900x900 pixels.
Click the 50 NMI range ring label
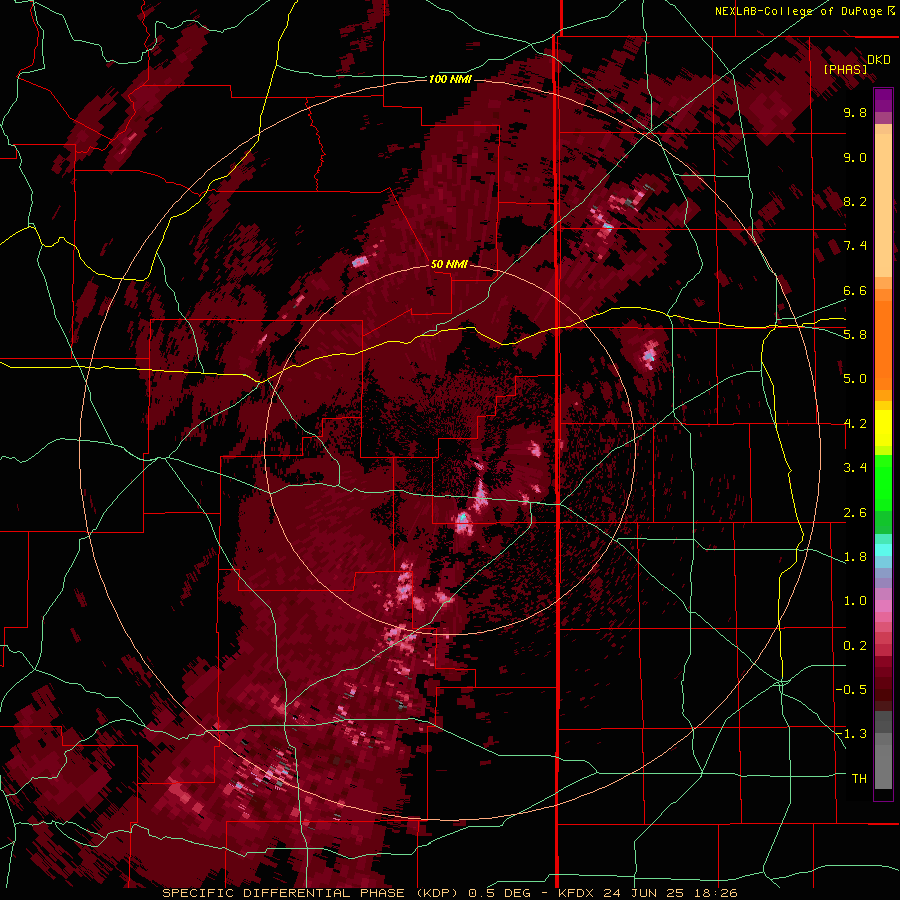449,264
